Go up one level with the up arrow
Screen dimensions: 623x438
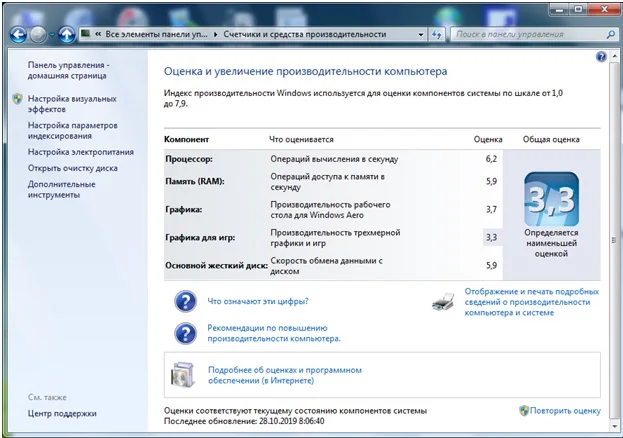pos(67,35)
